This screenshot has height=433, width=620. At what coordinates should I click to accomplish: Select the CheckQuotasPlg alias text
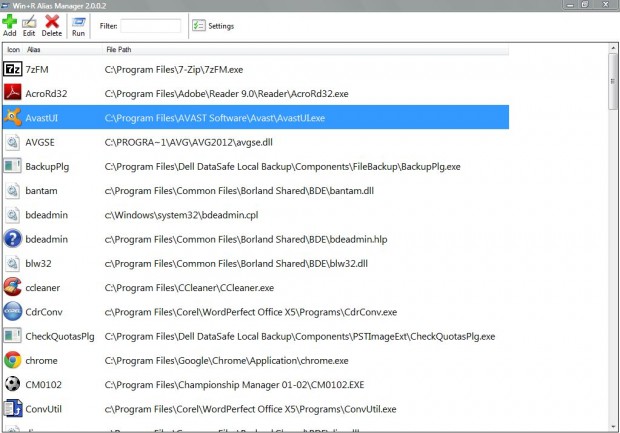tap(60, 337)
